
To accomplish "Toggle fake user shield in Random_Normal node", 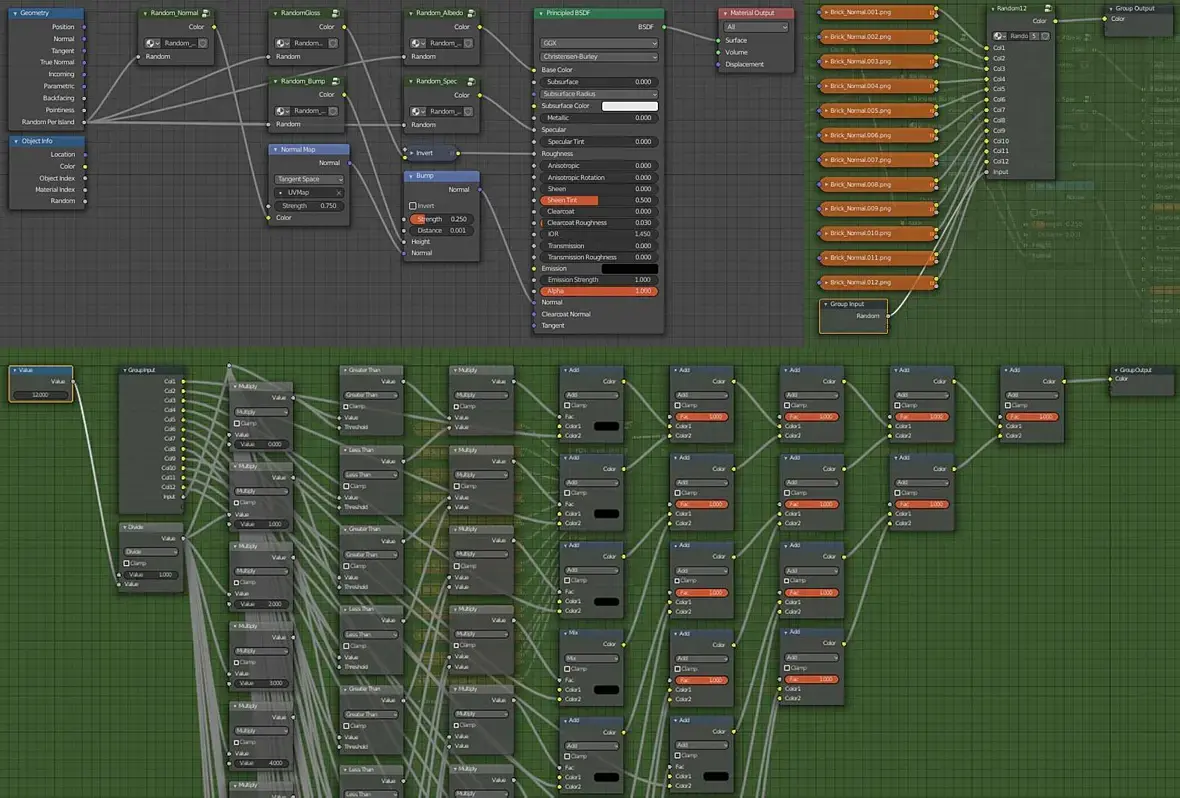I will tap(202, 43).
